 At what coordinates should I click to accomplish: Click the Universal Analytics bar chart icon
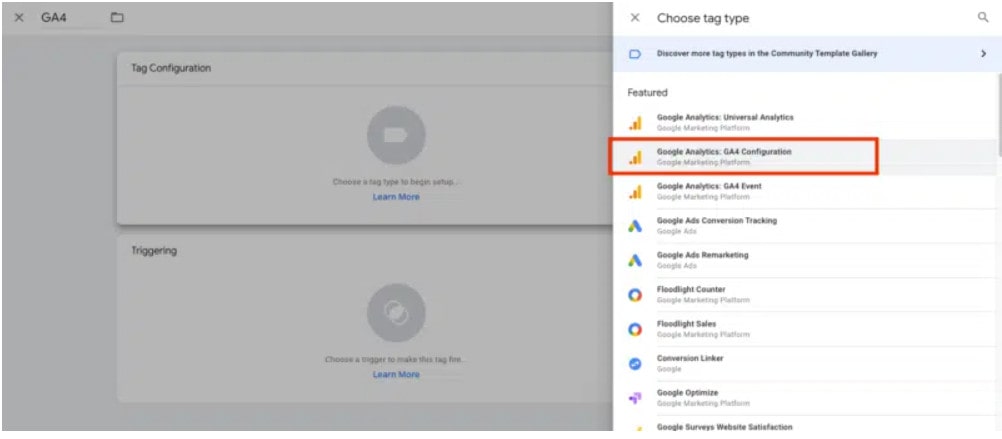pos(635,123)
